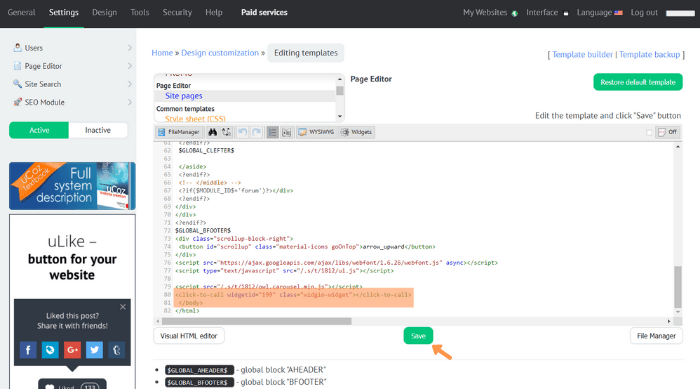
Task: Click the Page Editor document icon
Action: coord(17,66)
